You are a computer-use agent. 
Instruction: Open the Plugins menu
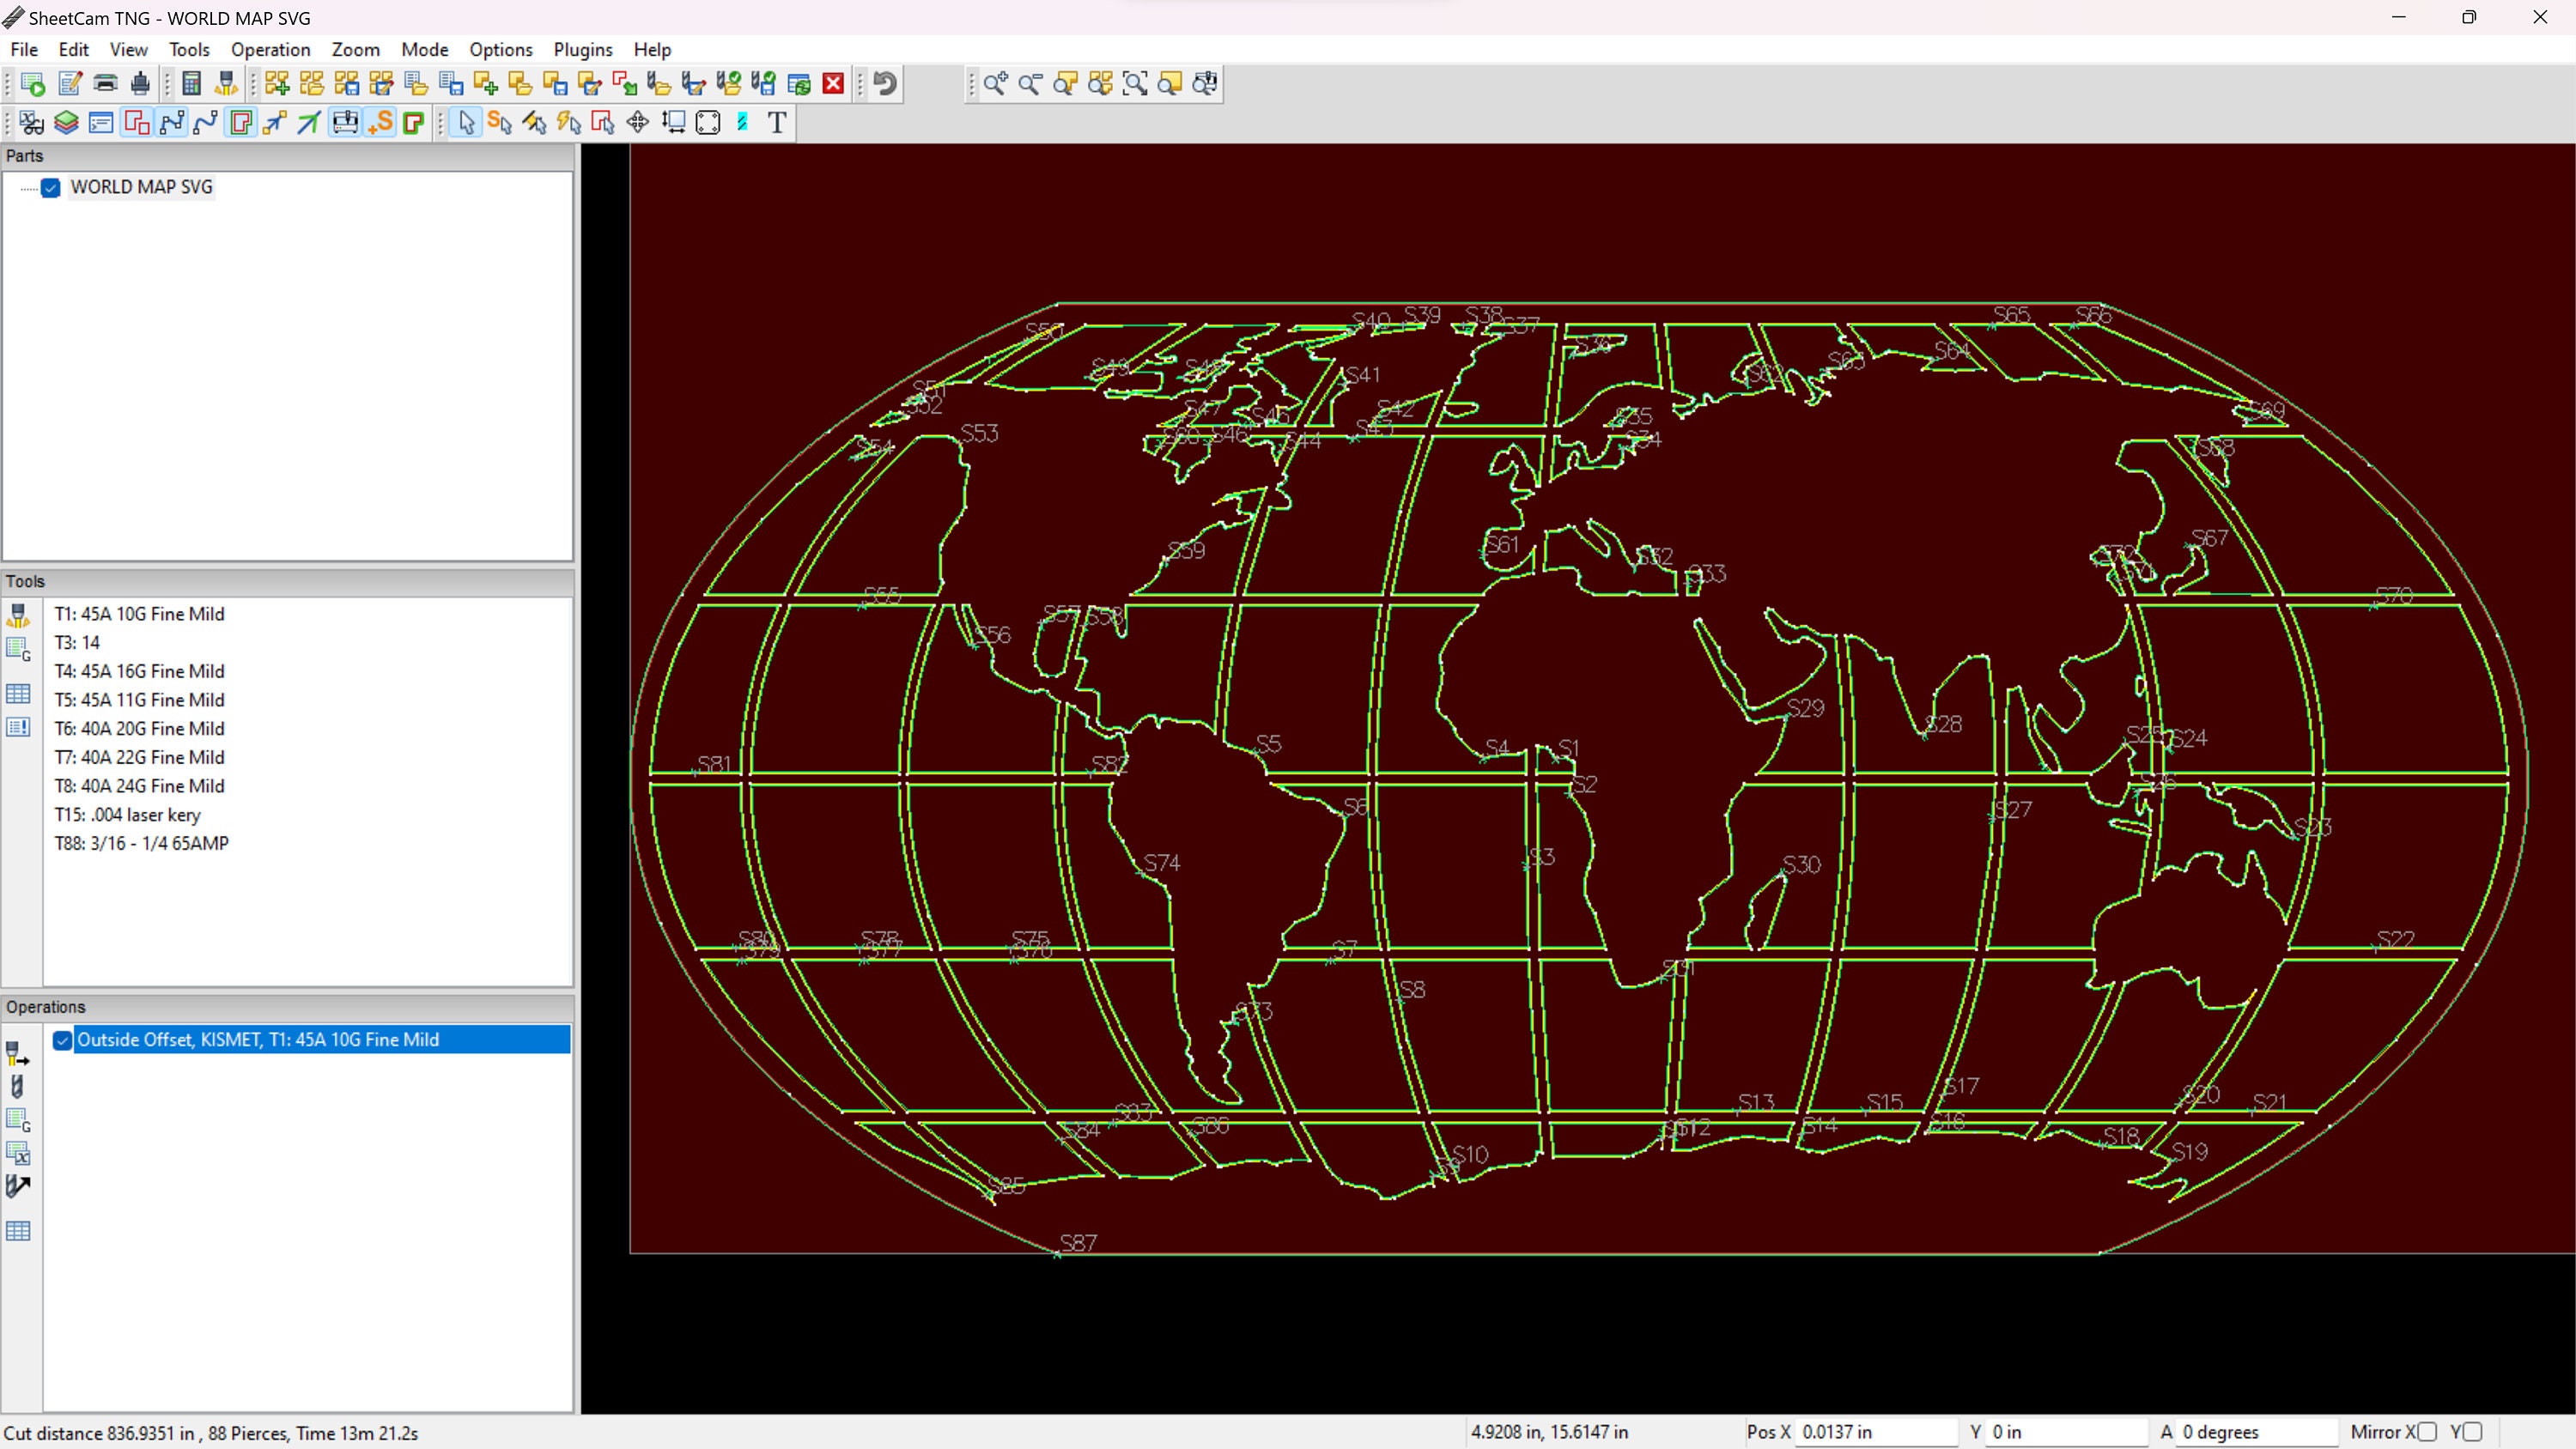[583, 49]
